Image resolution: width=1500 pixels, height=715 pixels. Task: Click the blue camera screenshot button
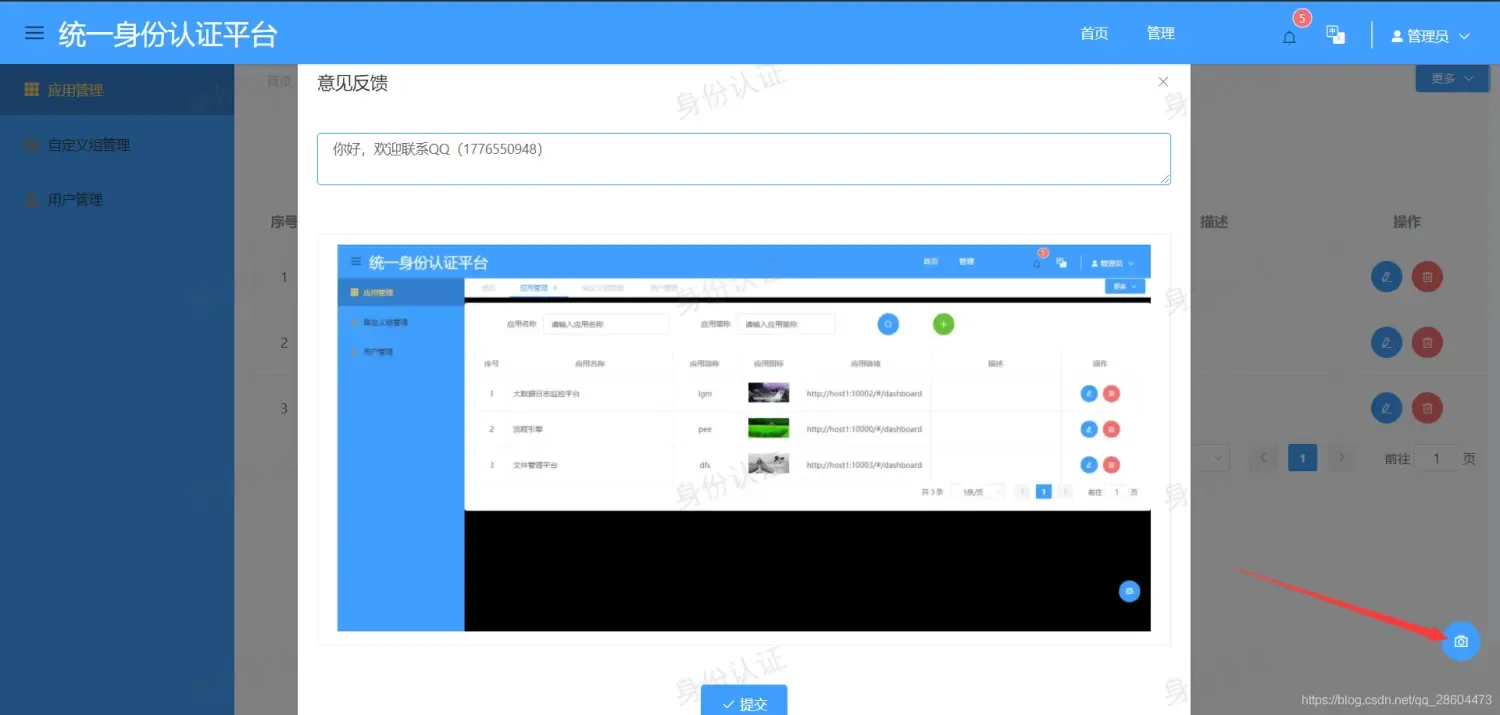click(x=1460, y=641)
